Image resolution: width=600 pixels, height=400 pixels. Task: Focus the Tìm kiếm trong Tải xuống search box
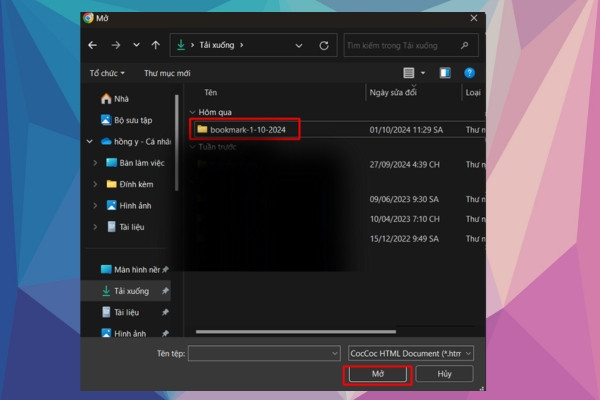(x=411, y=46)
